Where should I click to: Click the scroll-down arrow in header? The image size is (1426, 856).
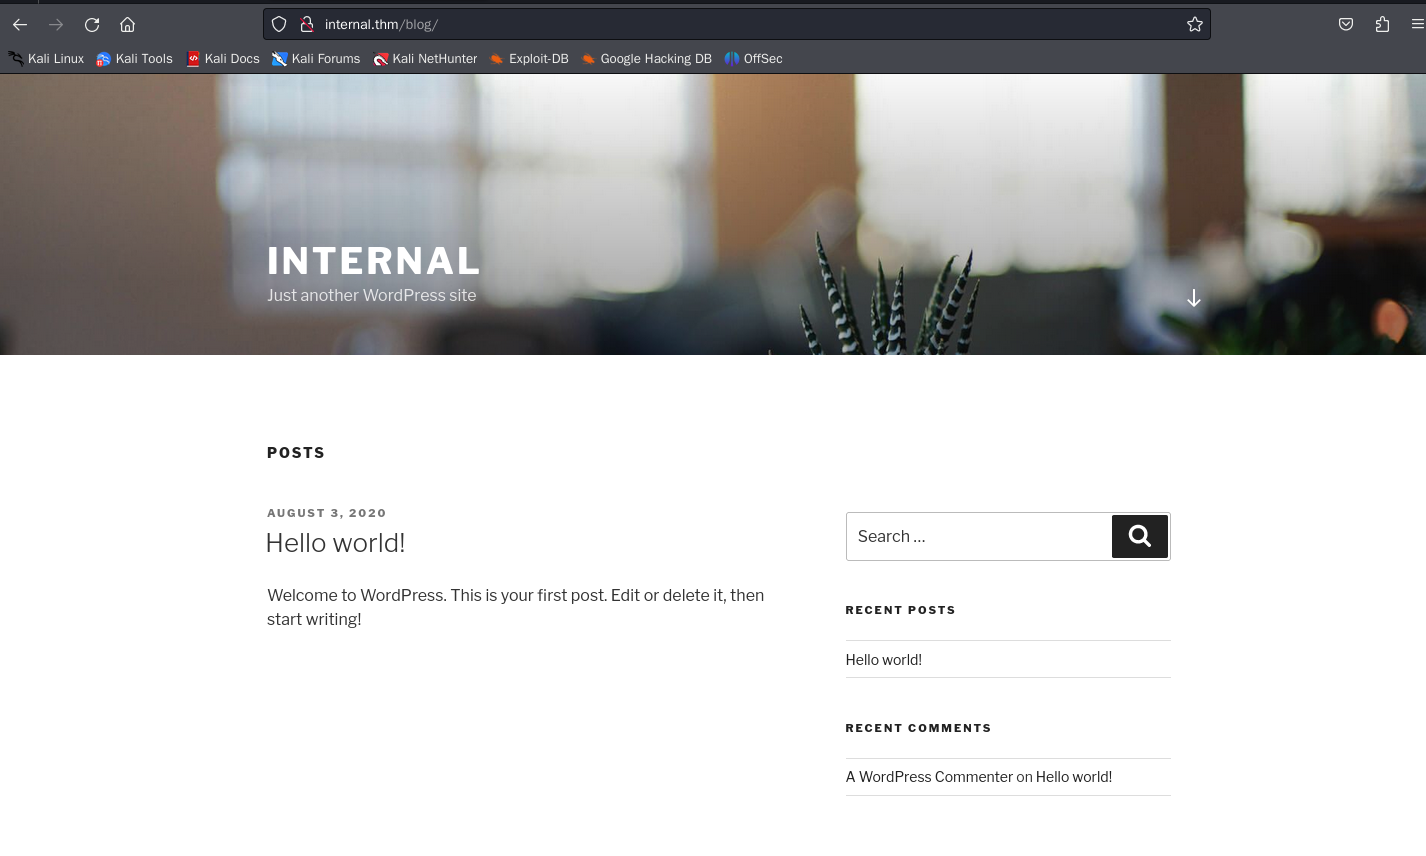(1193, 298)
